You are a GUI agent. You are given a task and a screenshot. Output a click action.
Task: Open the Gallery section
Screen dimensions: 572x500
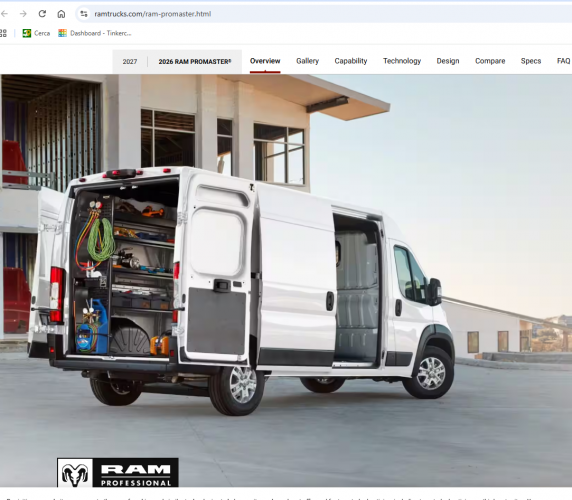click(308, 61)
